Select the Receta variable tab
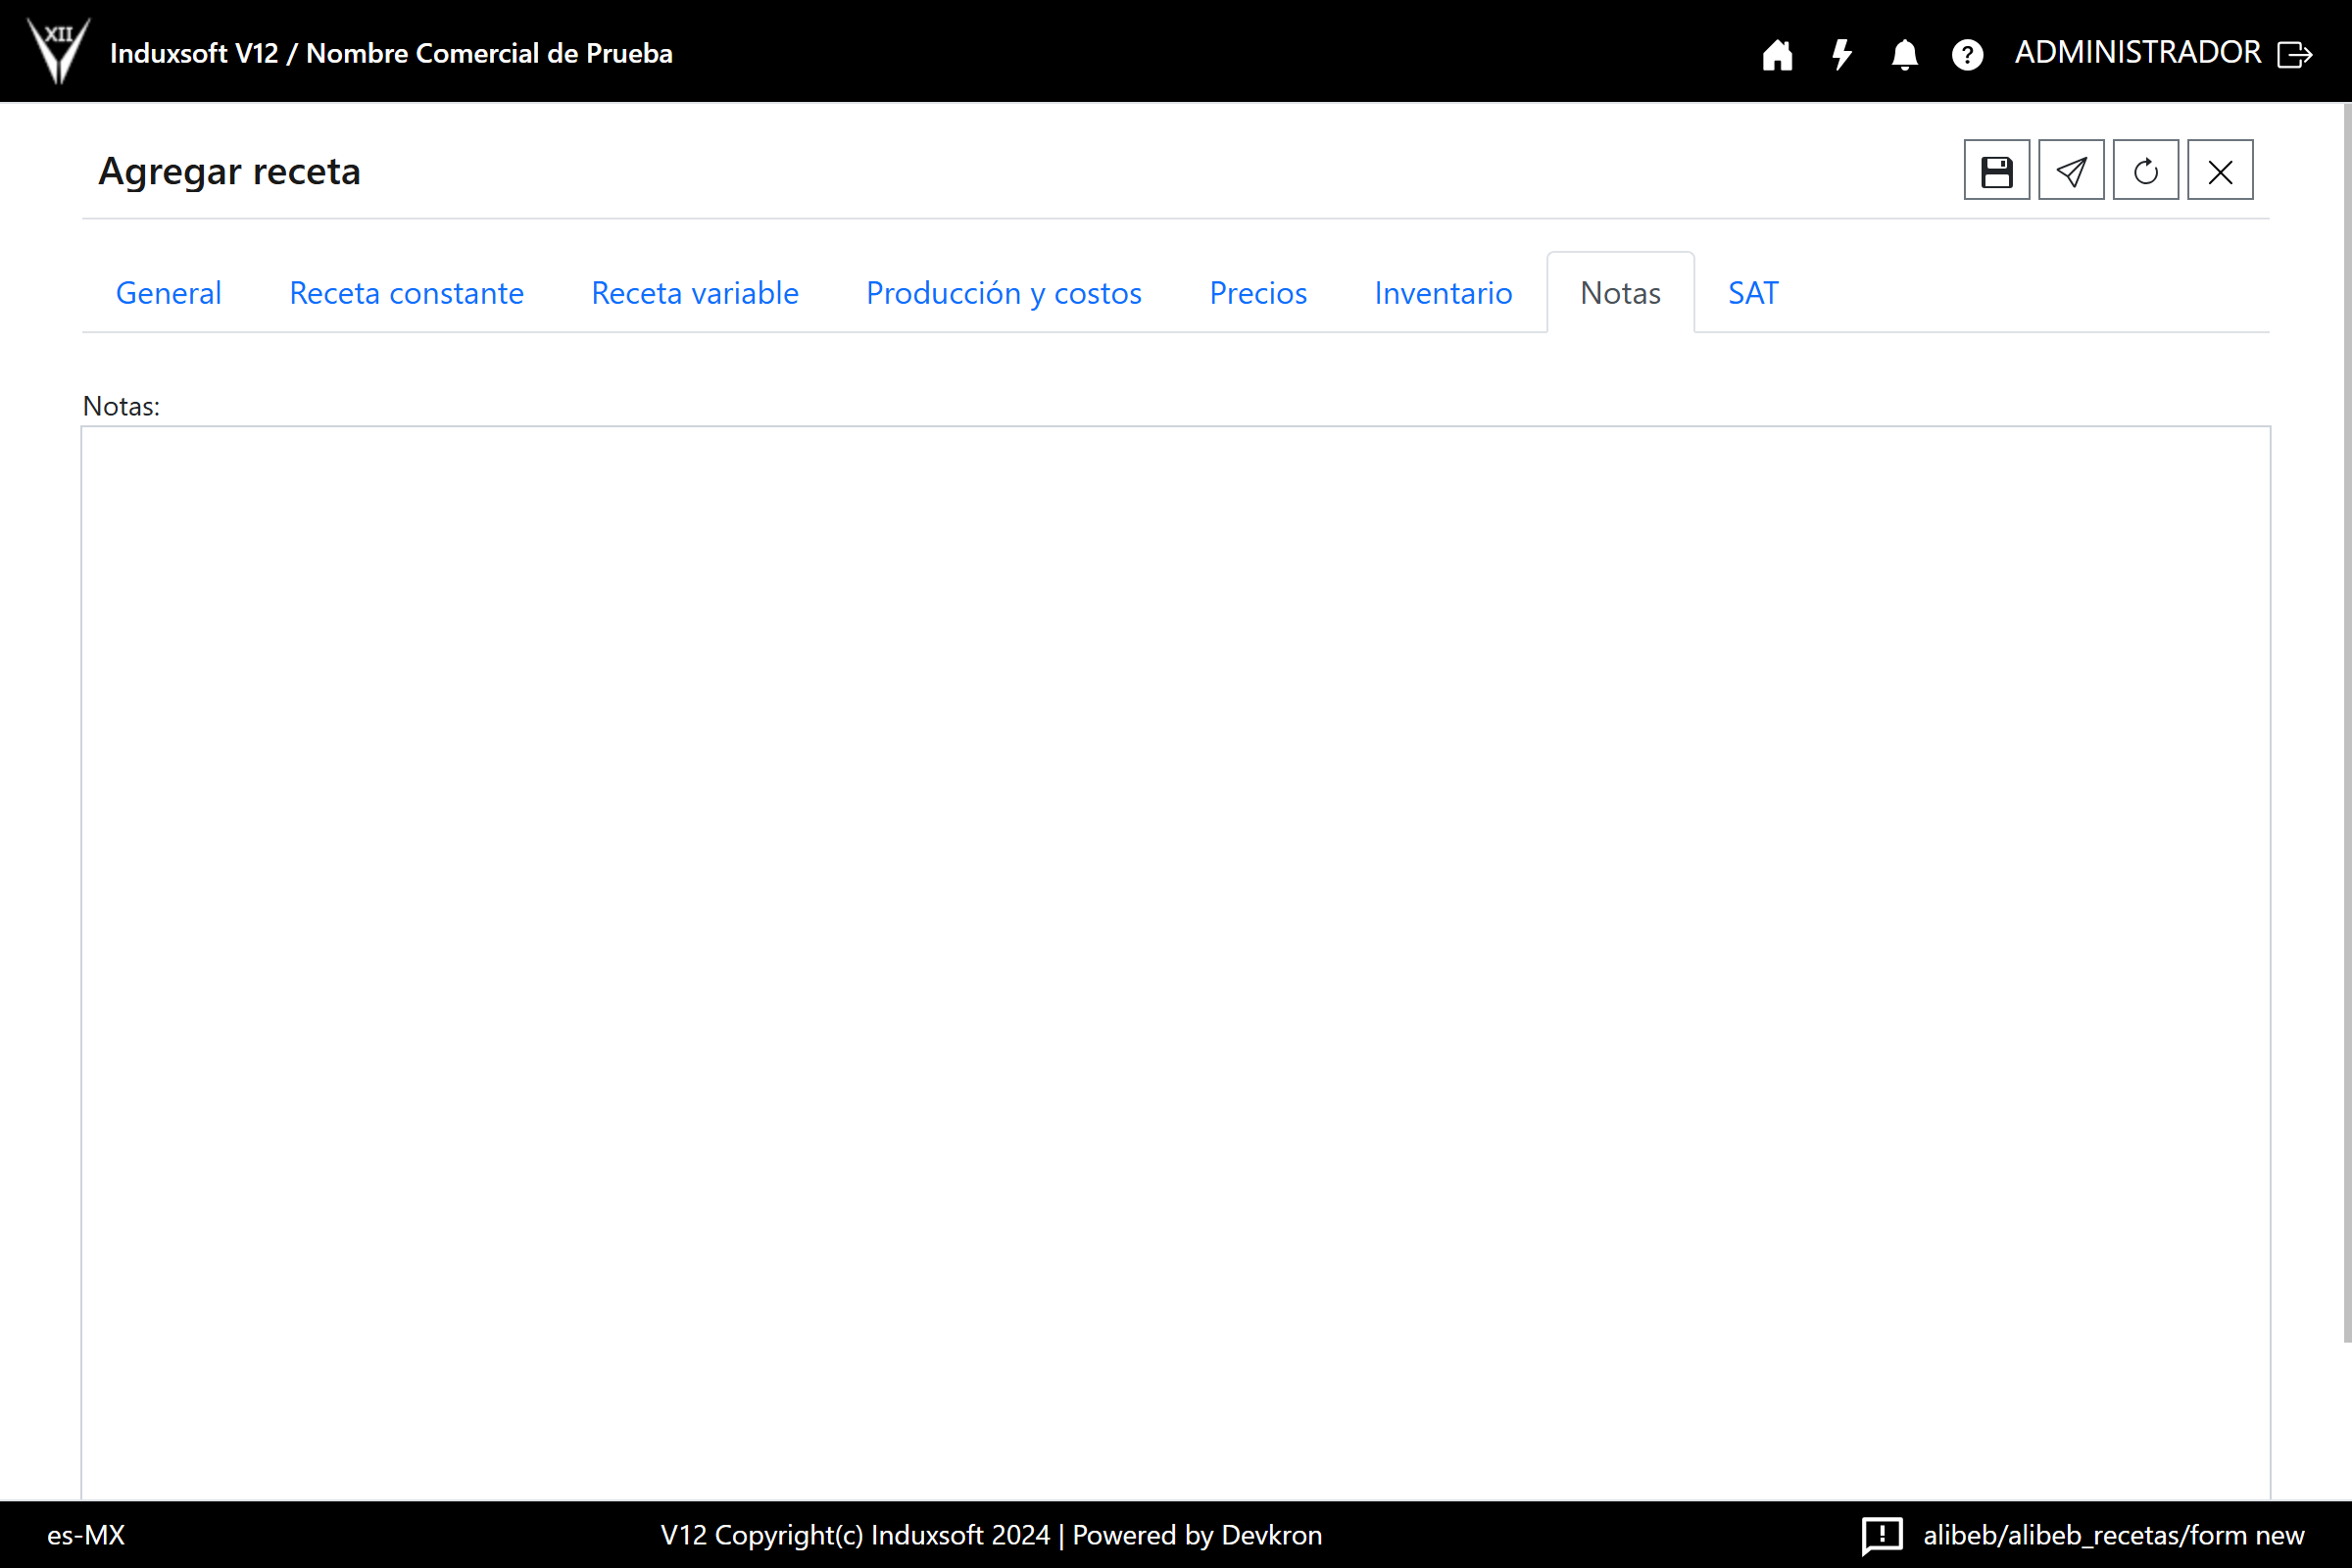Screen dimensions: 2352x1568 coord(694,293)
